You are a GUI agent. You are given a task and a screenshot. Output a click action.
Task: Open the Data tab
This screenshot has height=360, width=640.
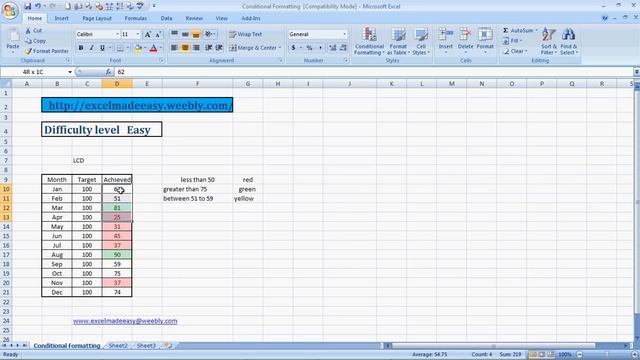(x=166, y=18)
